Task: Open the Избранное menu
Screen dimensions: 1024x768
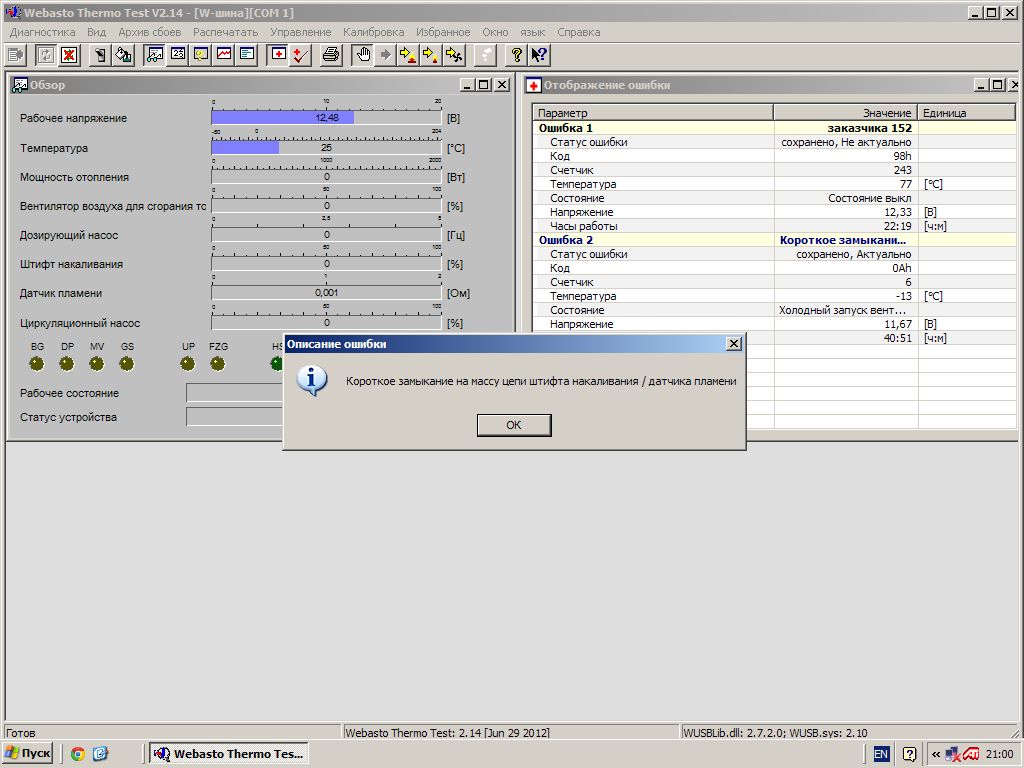Action: point(443,32)
